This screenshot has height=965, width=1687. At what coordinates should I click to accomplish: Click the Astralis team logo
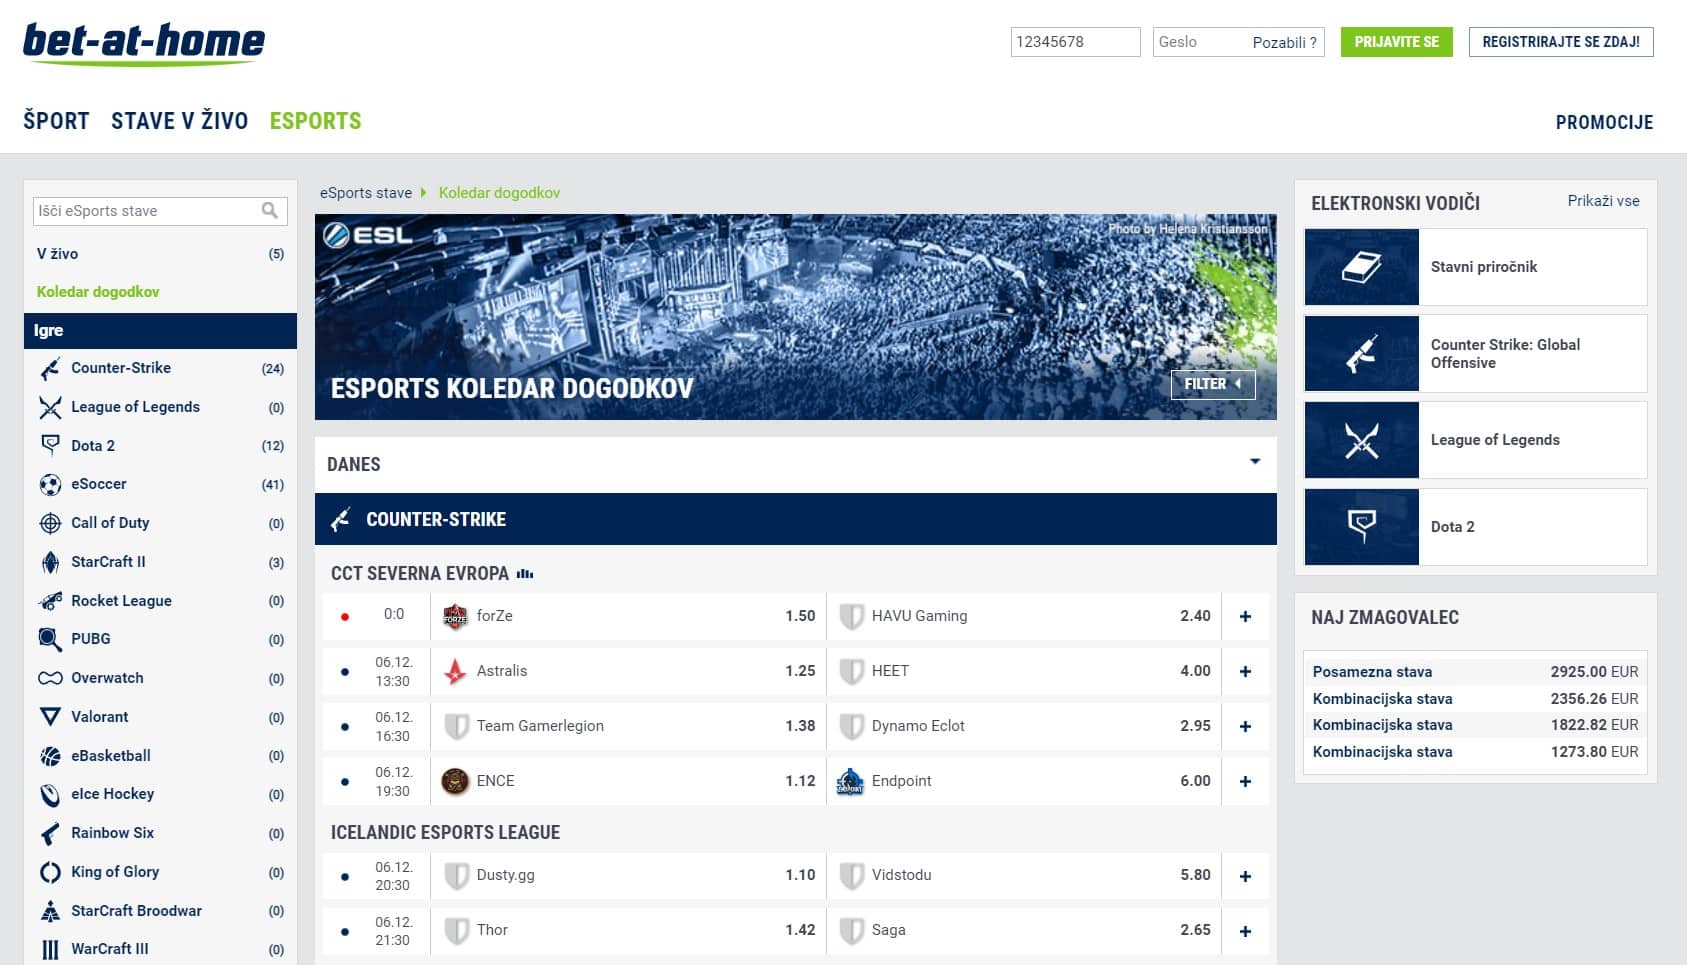(455, 672)
